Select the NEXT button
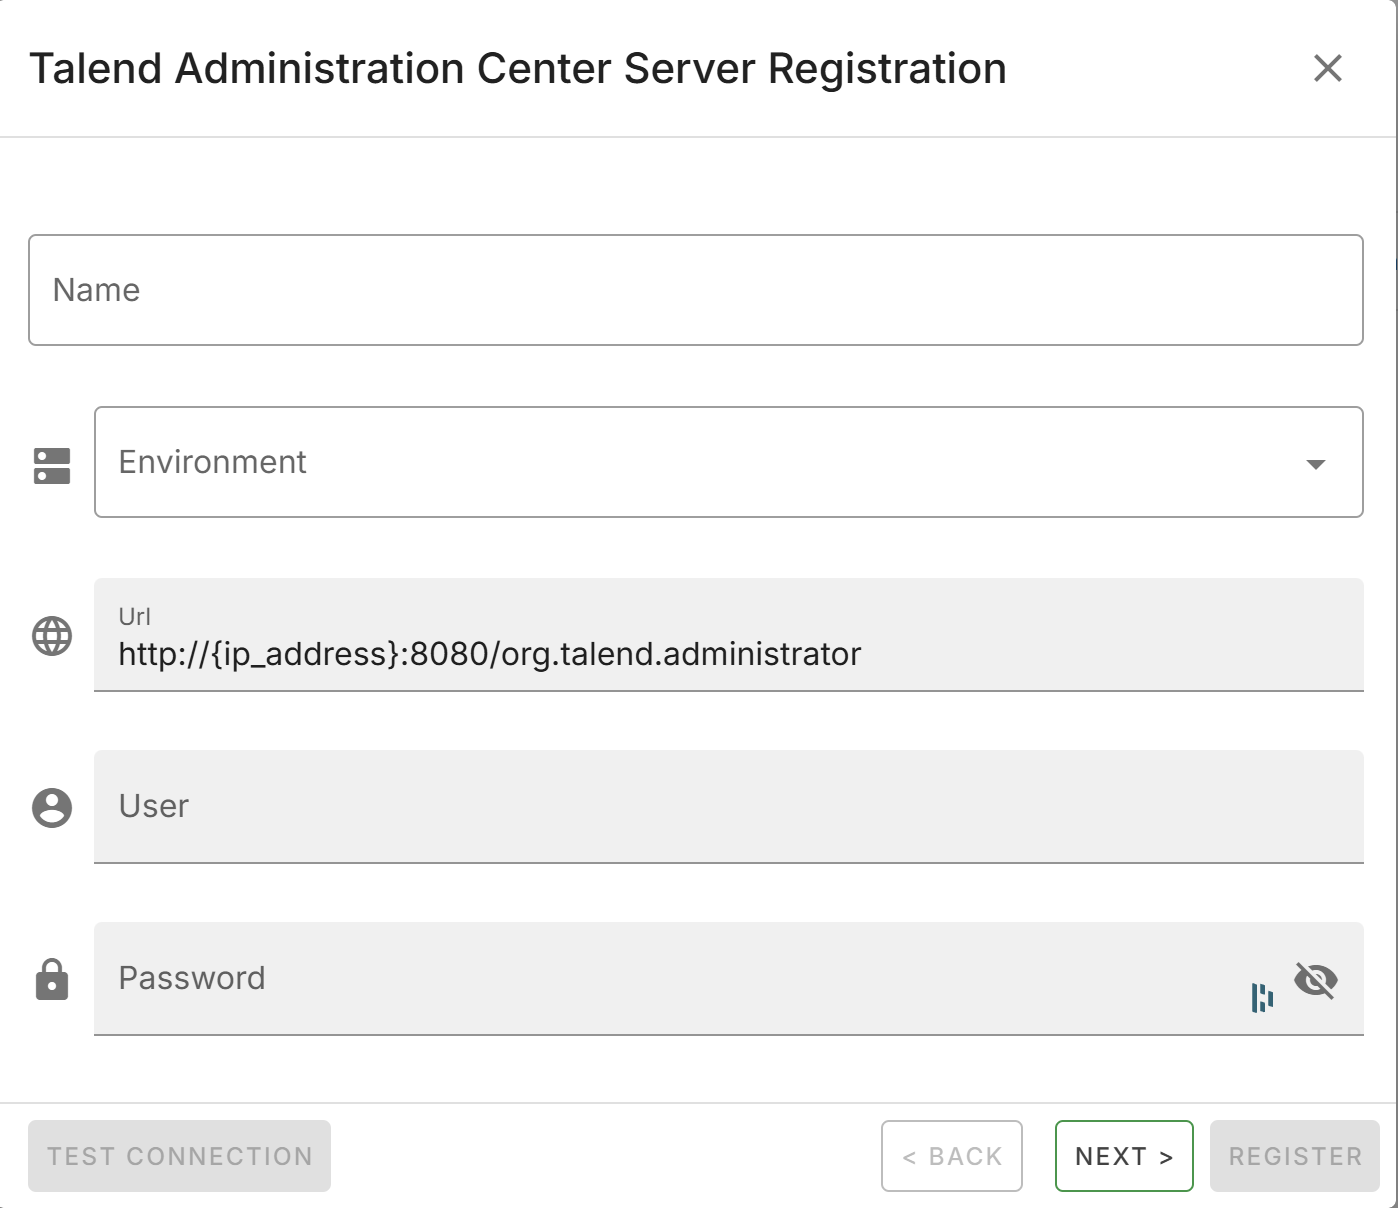This screenshot has height=1208, width=1398. [x=1123, y=1156]
